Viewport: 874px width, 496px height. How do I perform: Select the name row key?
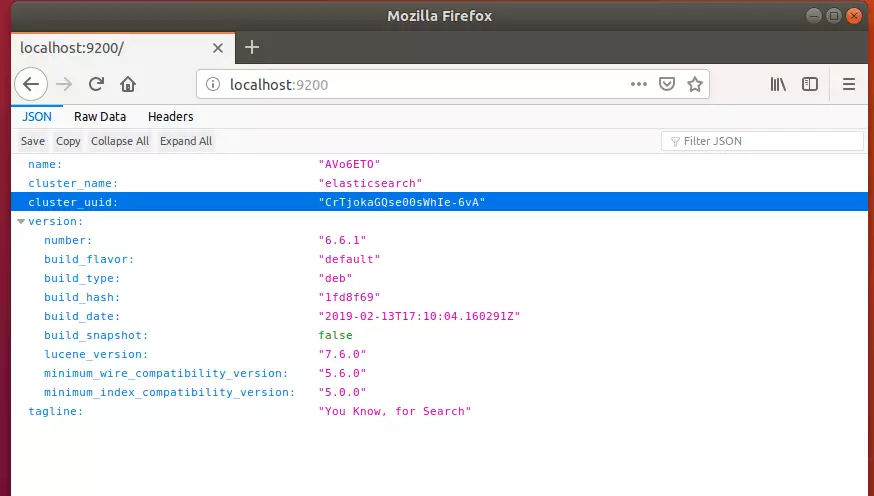click(45, 164)
